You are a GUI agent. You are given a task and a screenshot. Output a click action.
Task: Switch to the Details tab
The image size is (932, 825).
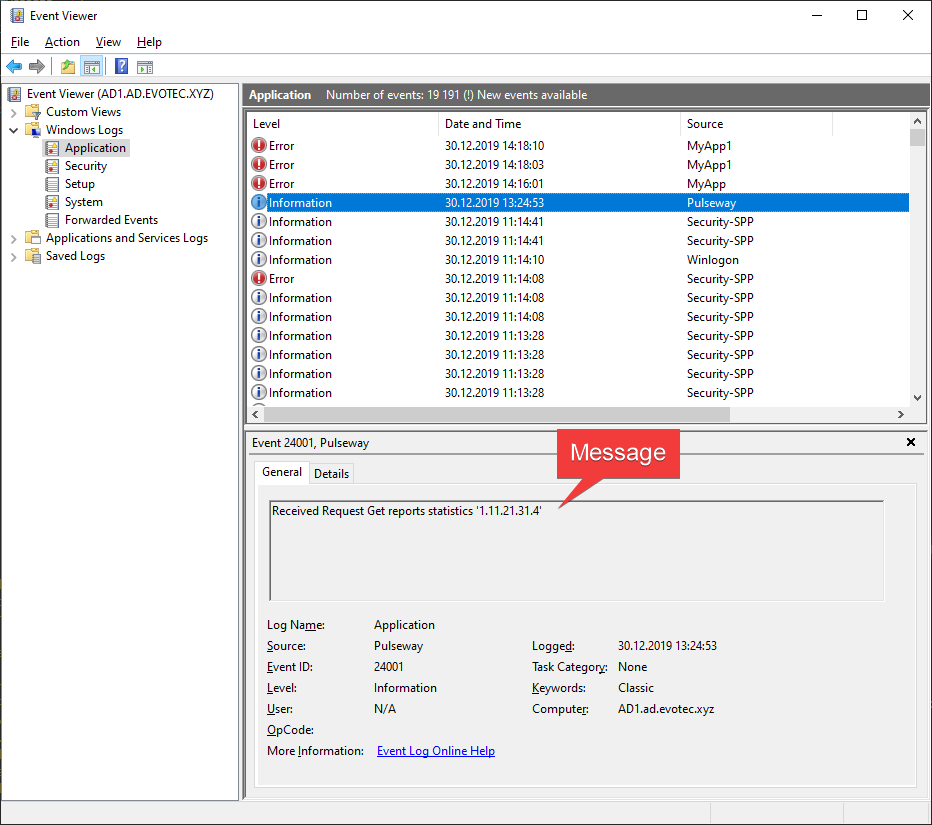click(x=331, y=473)
